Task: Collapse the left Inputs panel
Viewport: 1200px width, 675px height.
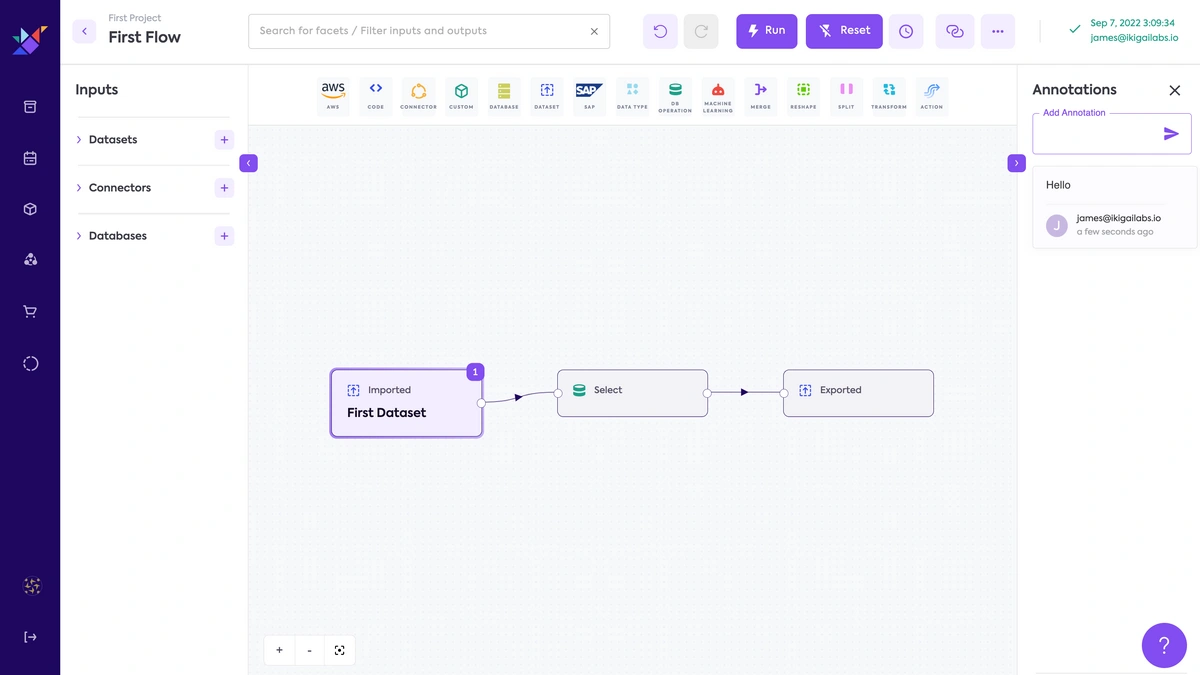Action: click(249, 163)
